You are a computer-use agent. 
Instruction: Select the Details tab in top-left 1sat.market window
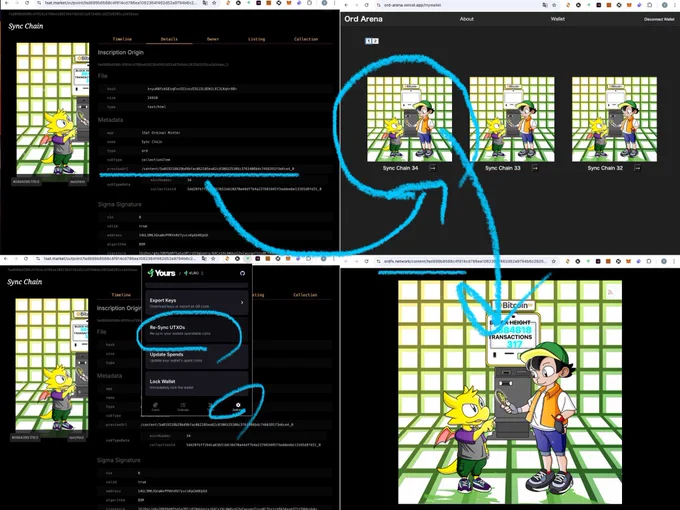(x=169, y=39)
